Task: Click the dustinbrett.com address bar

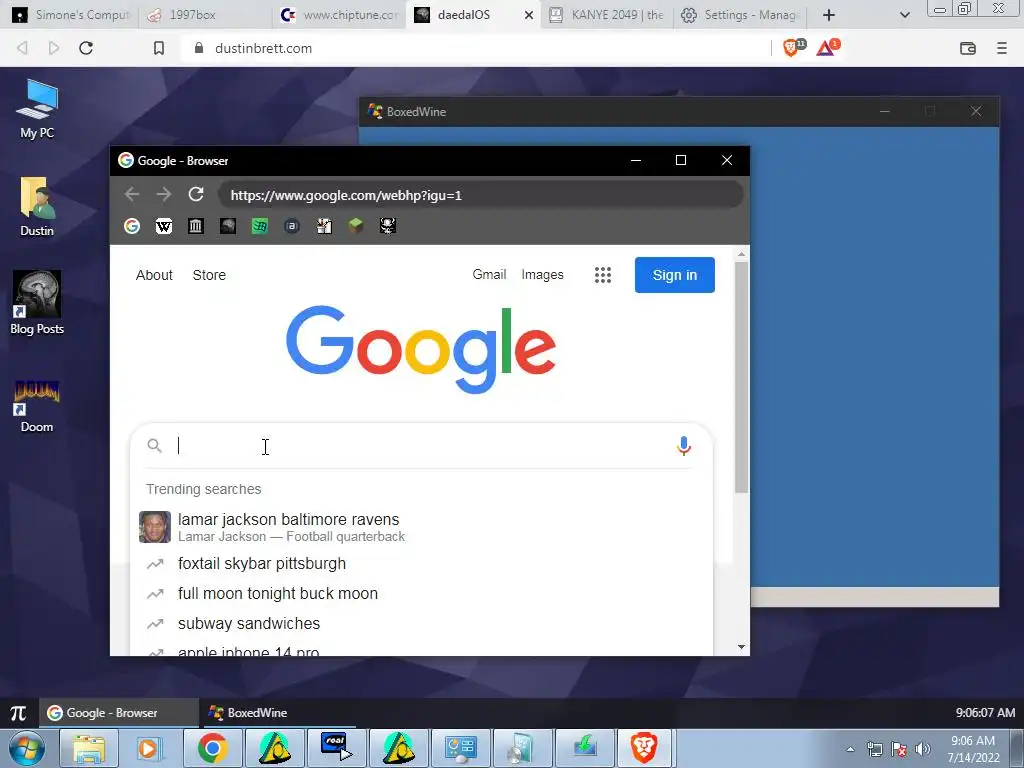Action: tap(477, 48)
